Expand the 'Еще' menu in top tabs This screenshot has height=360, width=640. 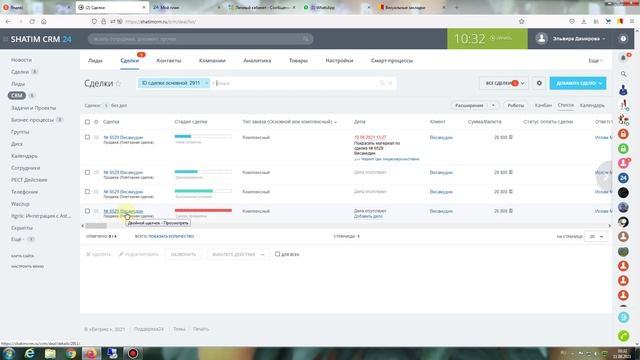pos(595,60)
